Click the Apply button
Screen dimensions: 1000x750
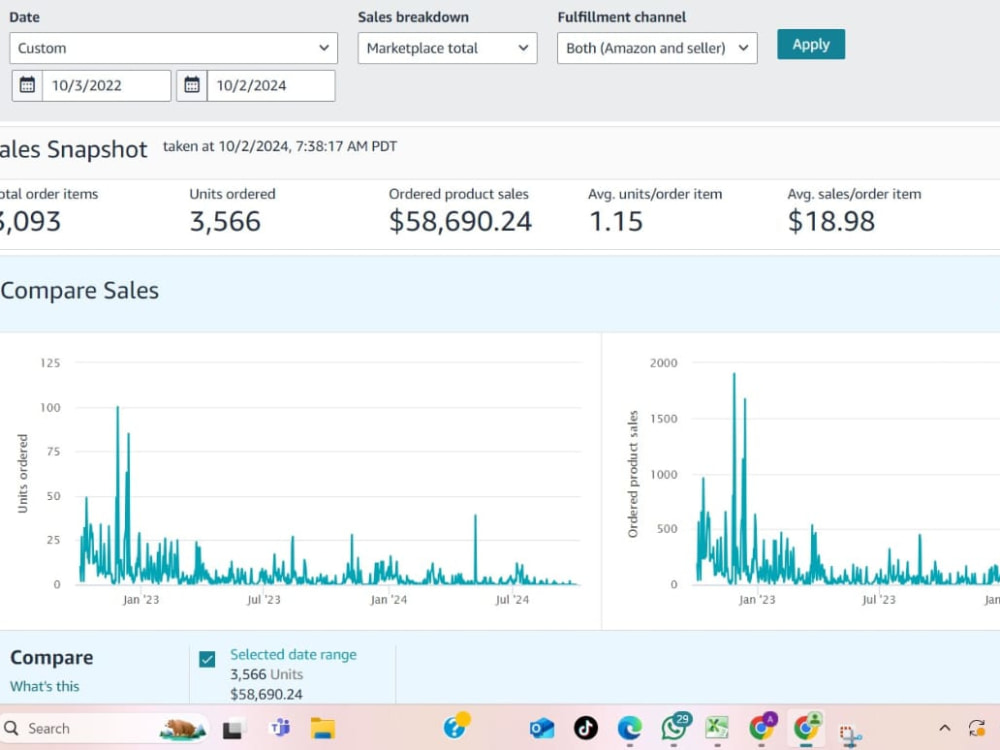click(x=811, y=44)
